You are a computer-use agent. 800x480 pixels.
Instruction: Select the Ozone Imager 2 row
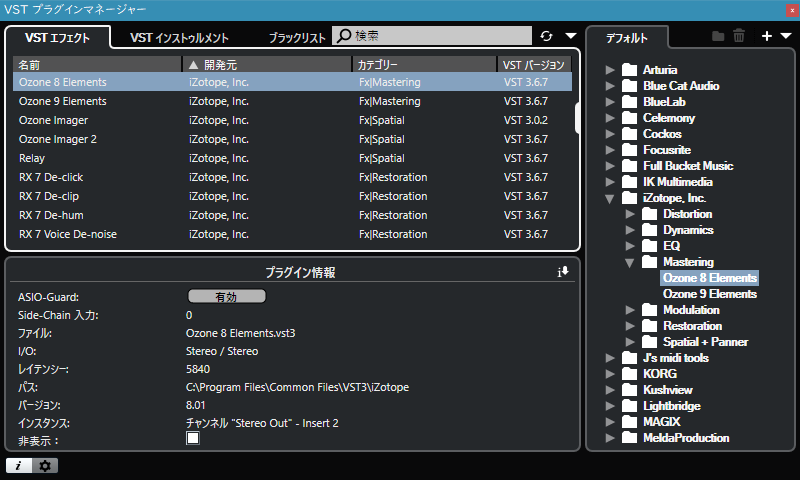292,139
